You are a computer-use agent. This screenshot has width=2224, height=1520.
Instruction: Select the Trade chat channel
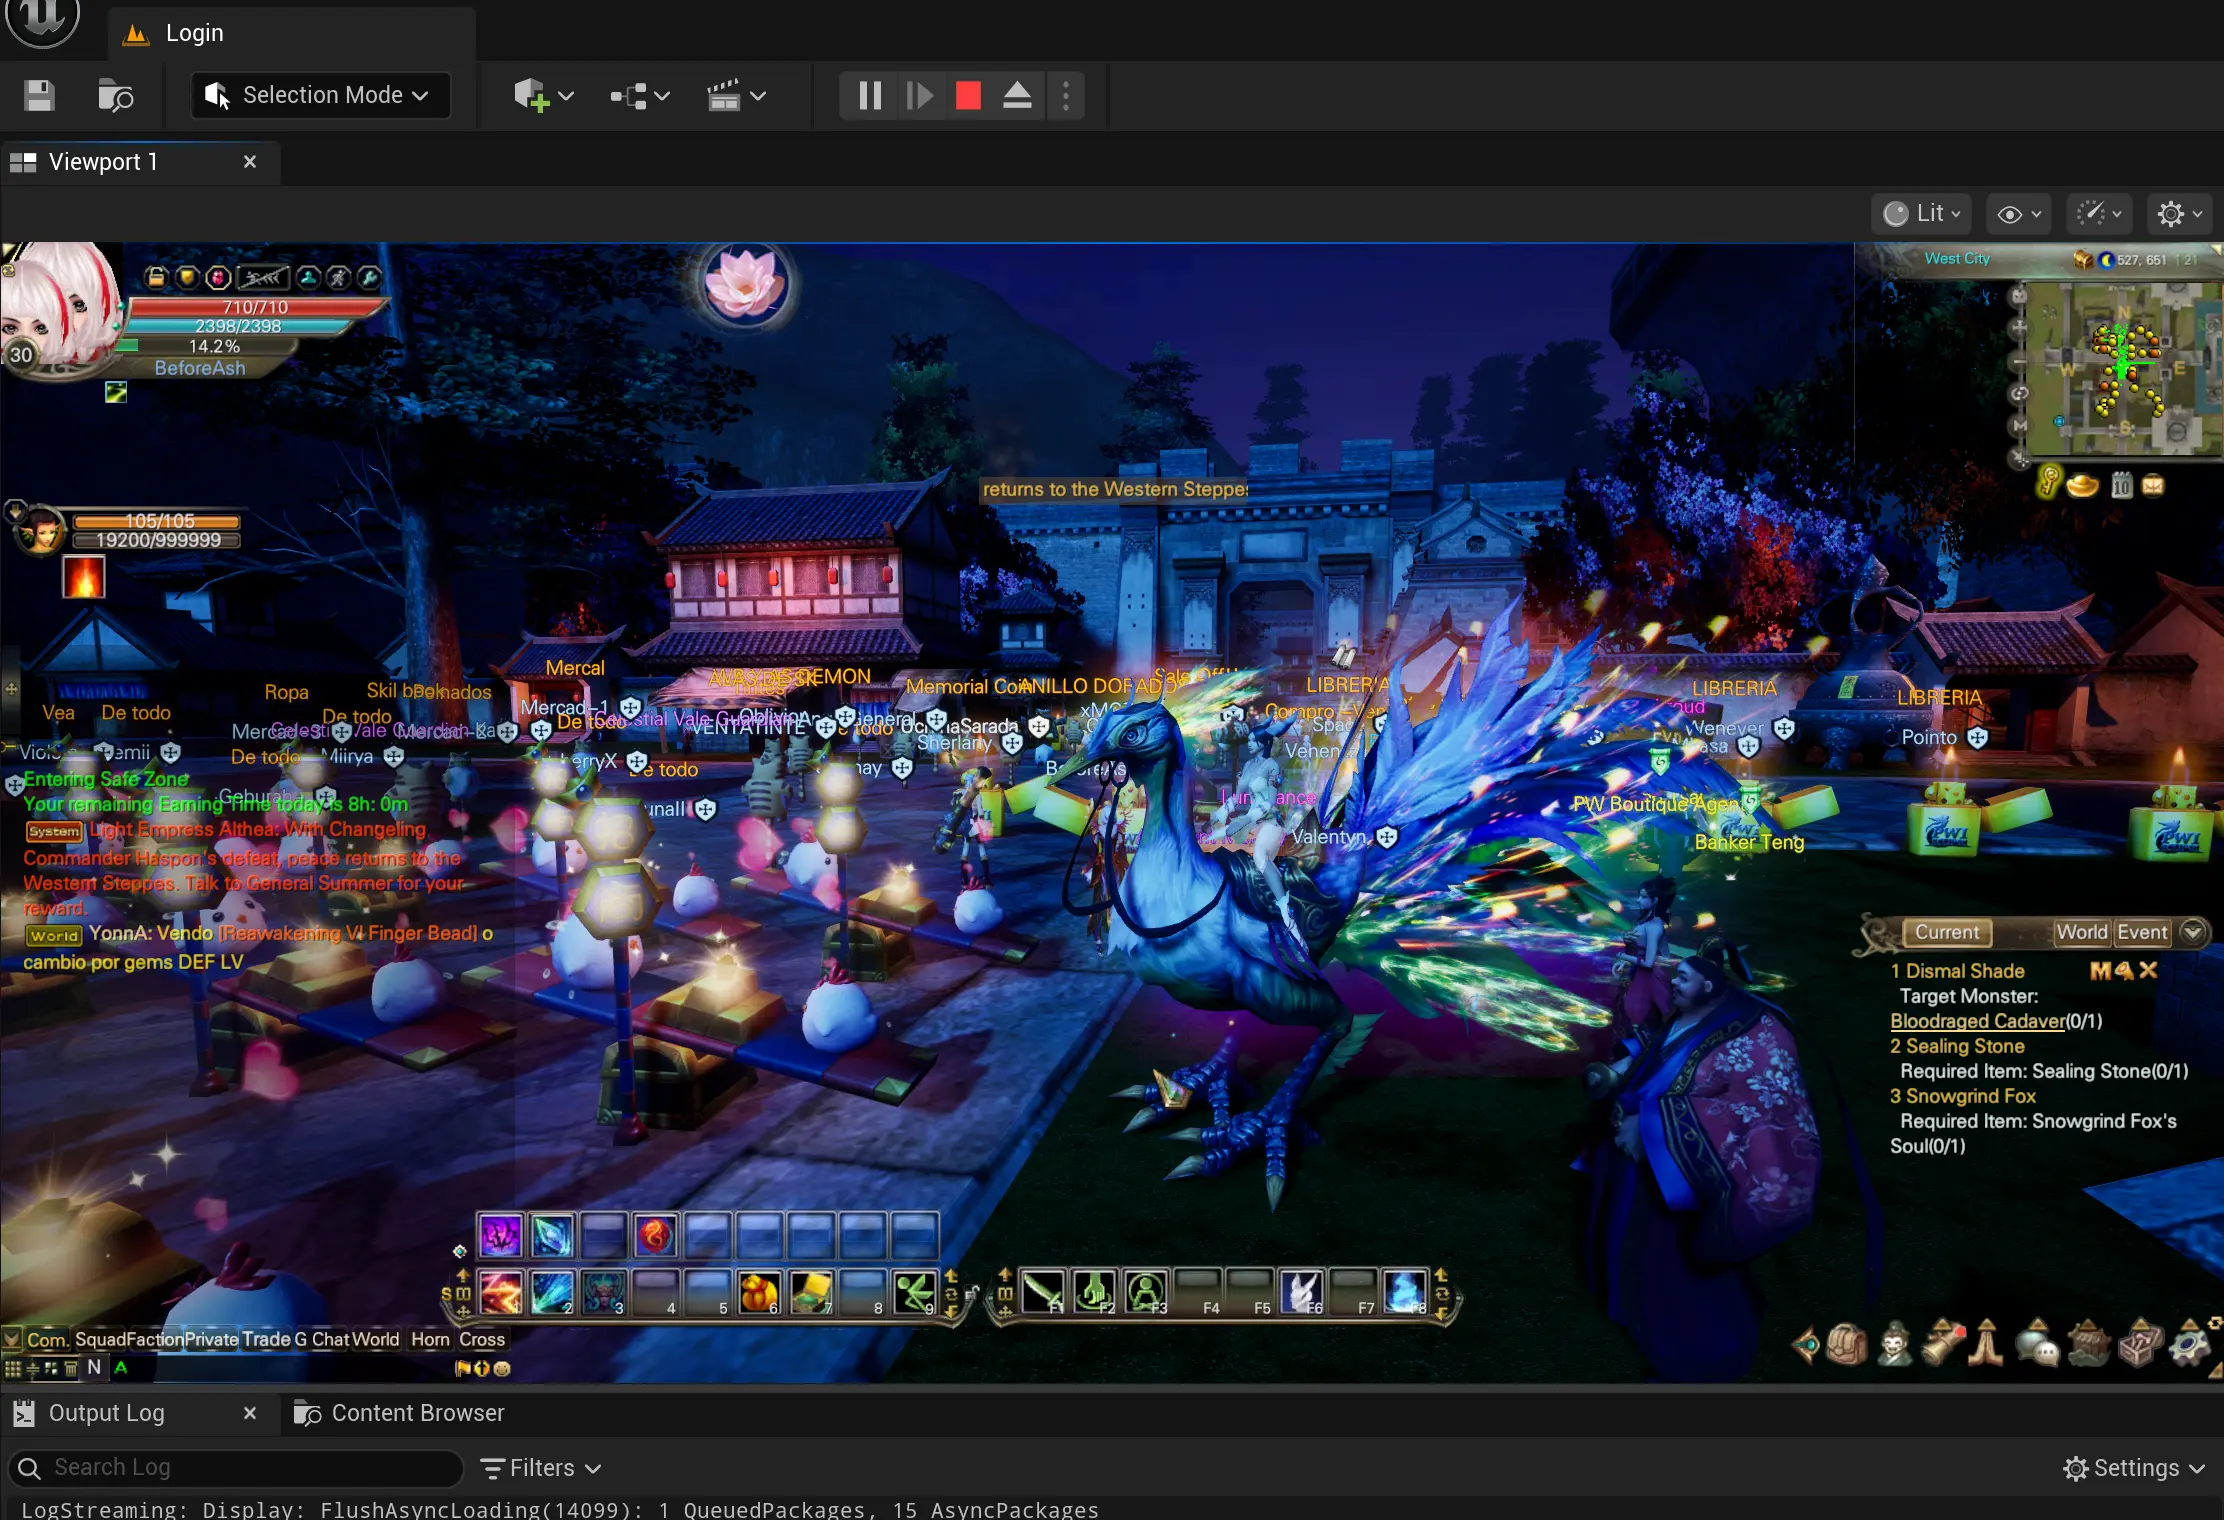[266, 1339]
